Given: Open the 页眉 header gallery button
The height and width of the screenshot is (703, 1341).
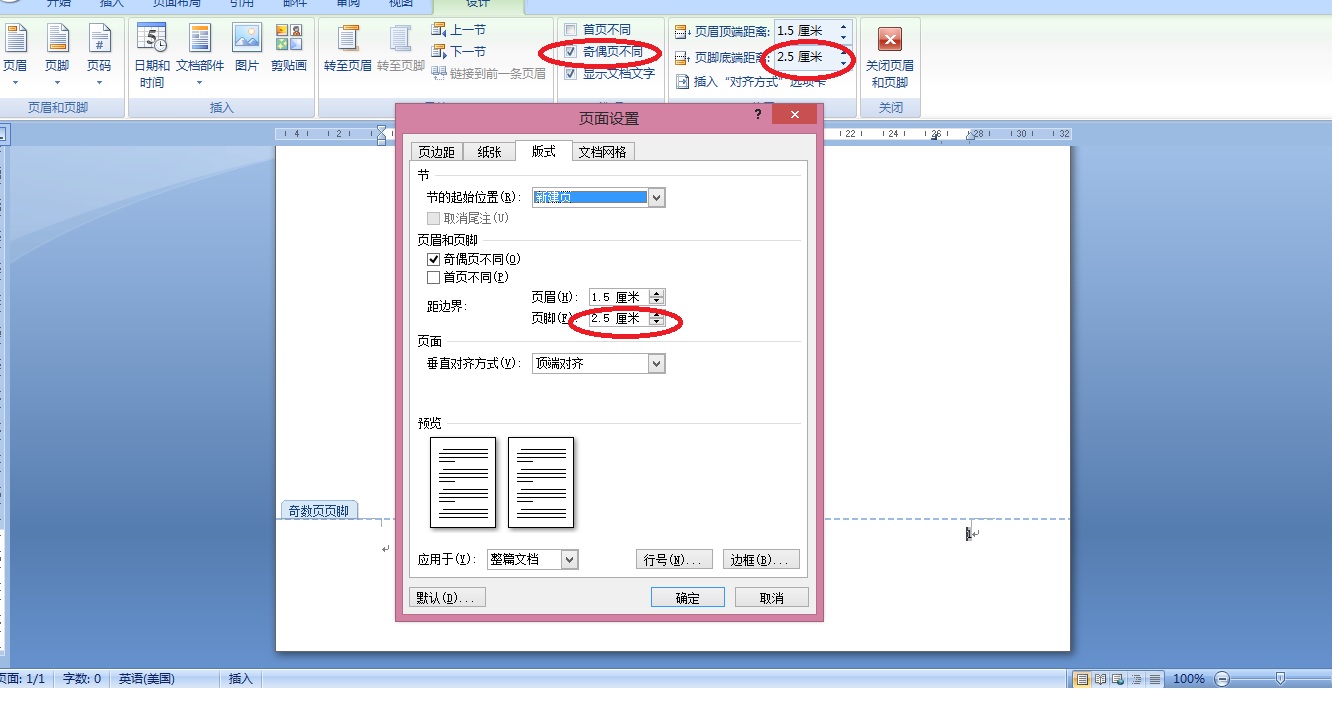Looking at the screenshot, I should coord(15,54).
